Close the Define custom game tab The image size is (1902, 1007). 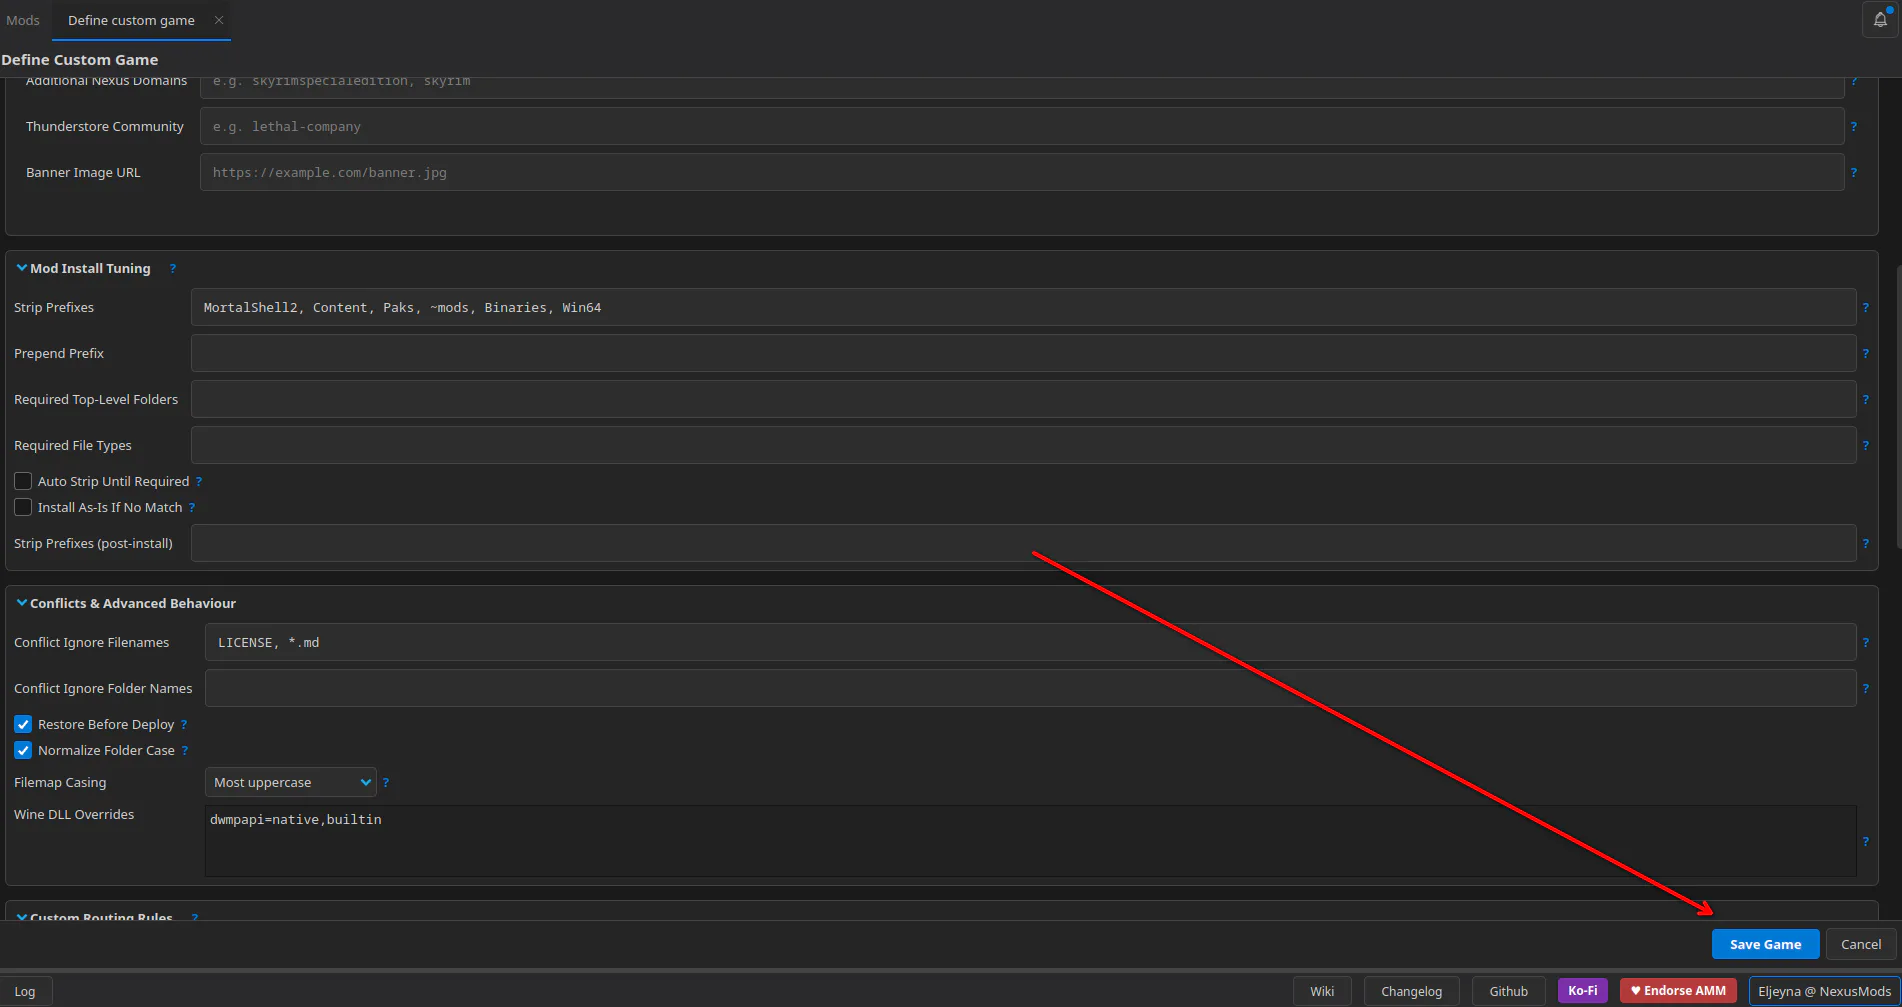coord(219,20)
